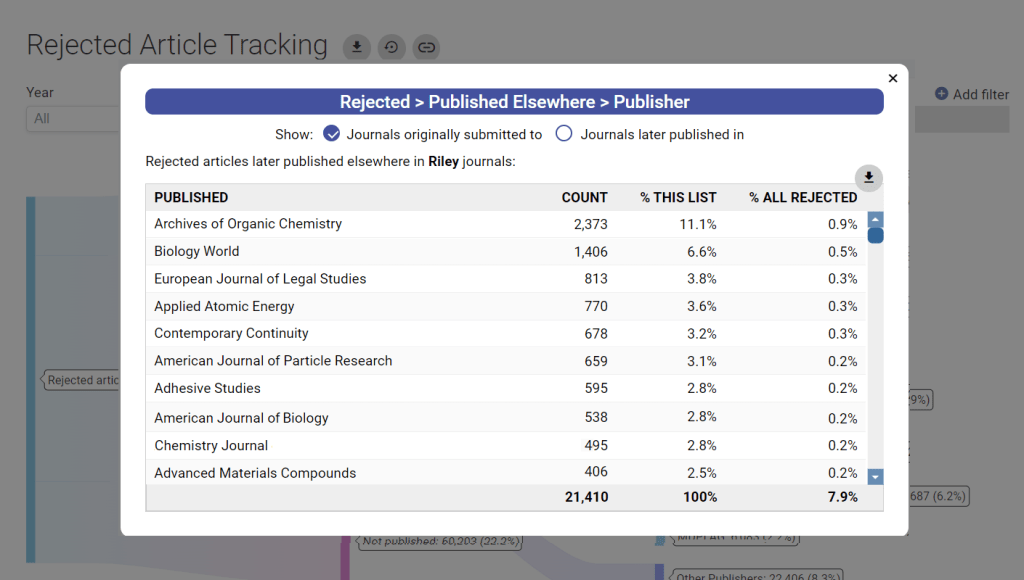Select the European Journal of Legal Studies row
This screenshot has width=1024, height=580.
(260, 279)
